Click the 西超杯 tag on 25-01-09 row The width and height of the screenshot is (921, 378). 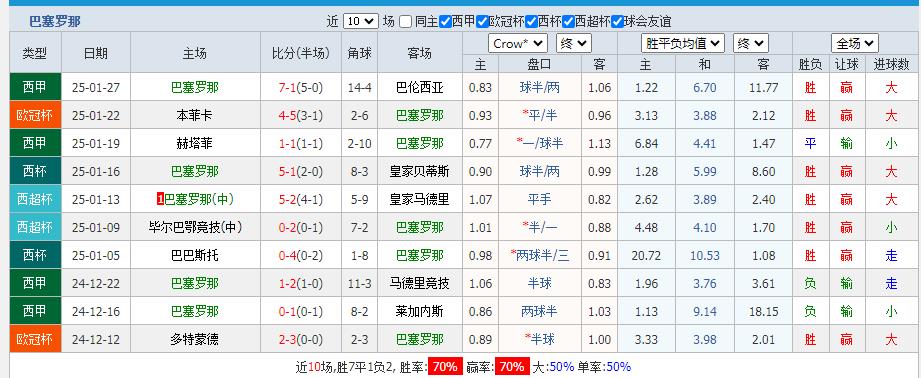35,227
